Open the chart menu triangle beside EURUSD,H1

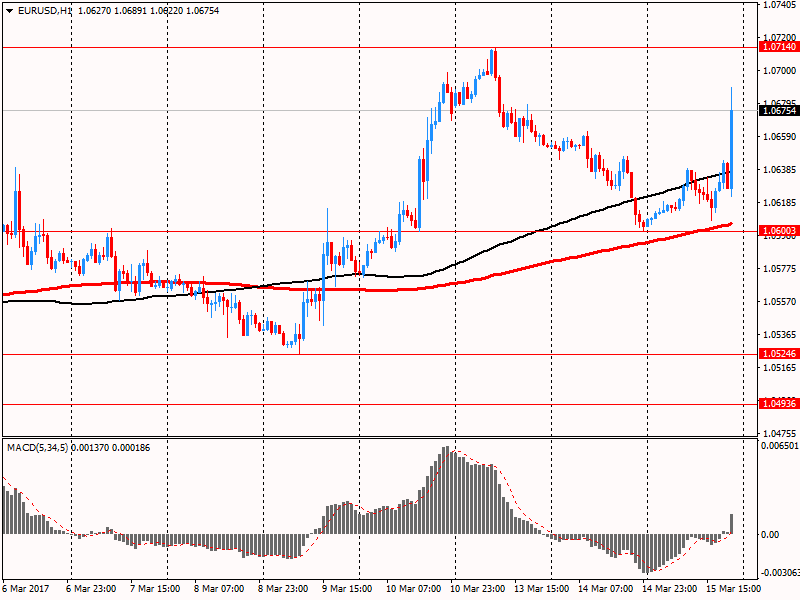9,11
